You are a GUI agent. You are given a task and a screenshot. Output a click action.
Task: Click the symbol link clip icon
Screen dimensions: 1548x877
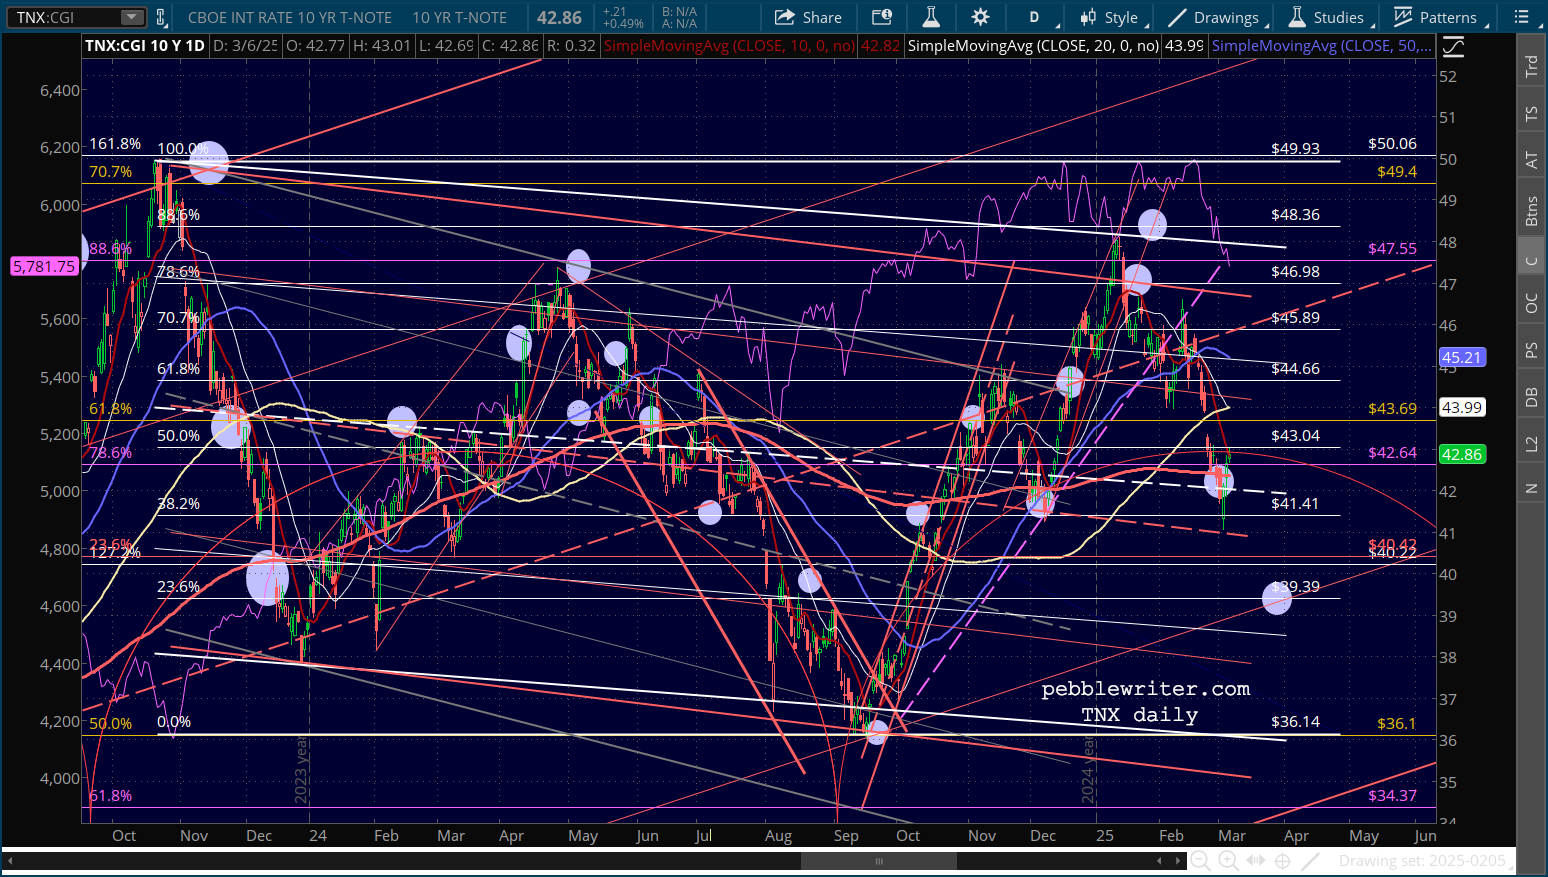pos(160,17)
